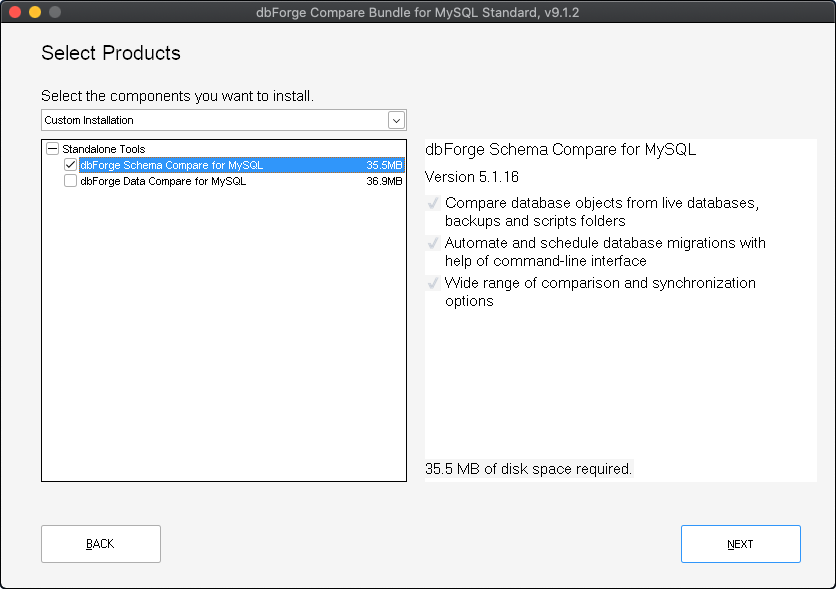The image size is (836, 589).
Task: Toggle dbForge Schema Compare for MySQL checkbox
Action: pyautogui.click(x=70, y=165)
